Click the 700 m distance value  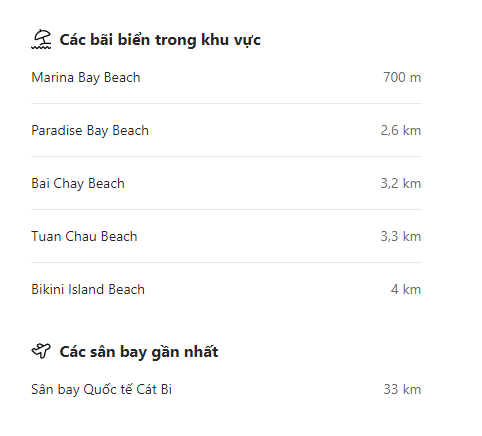(x=402, y=77)
